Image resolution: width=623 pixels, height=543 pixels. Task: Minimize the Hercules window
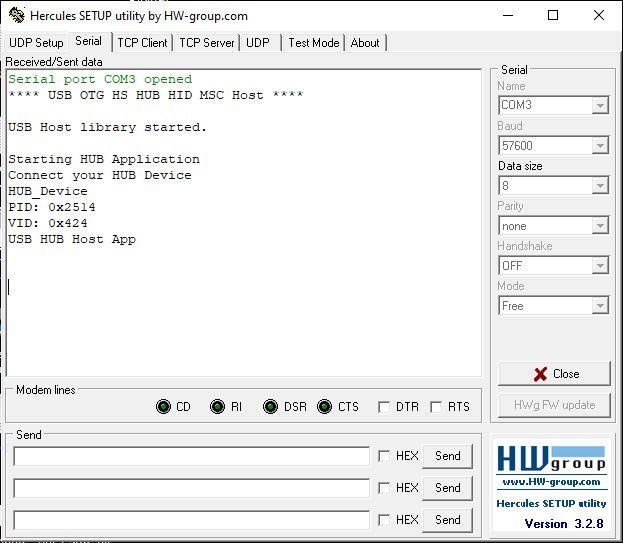(x=508, y=15)
